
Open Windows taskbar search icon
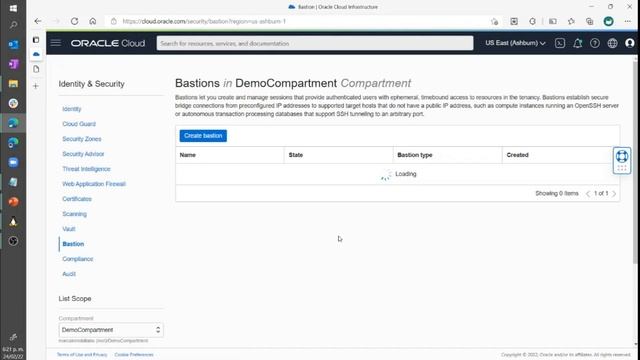point(13,25)
